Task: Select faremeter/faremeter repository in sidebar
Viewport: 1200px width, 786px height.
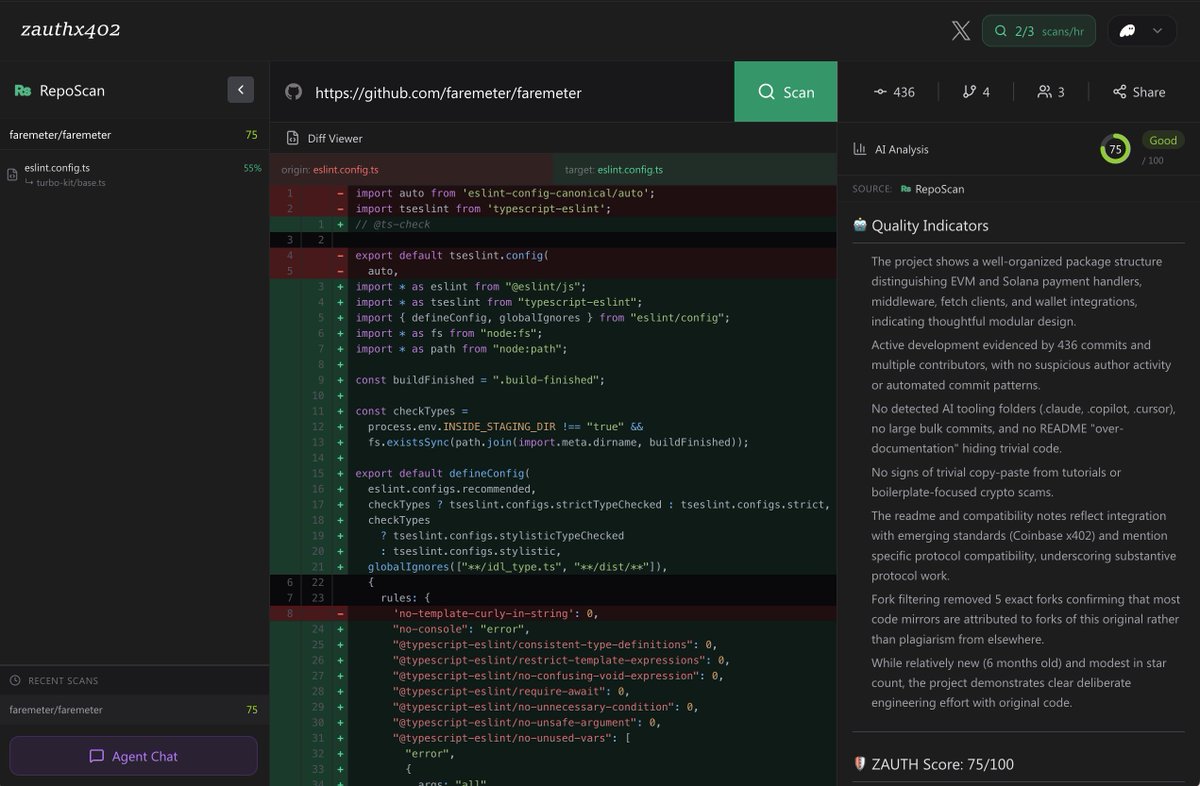Action: pos(134,135)
